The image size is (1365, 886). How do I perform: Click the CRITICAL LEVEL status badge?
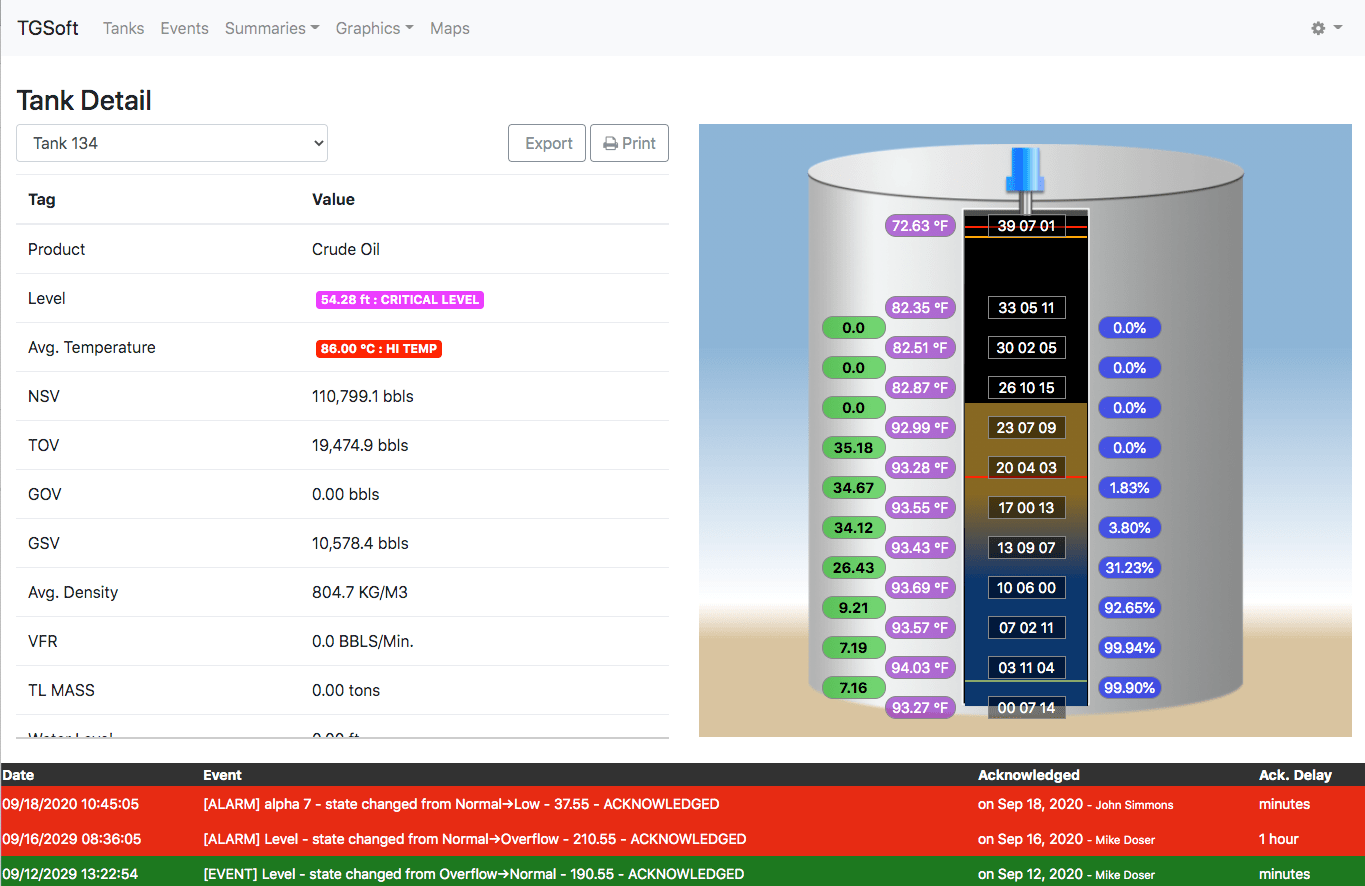(400, 300)
